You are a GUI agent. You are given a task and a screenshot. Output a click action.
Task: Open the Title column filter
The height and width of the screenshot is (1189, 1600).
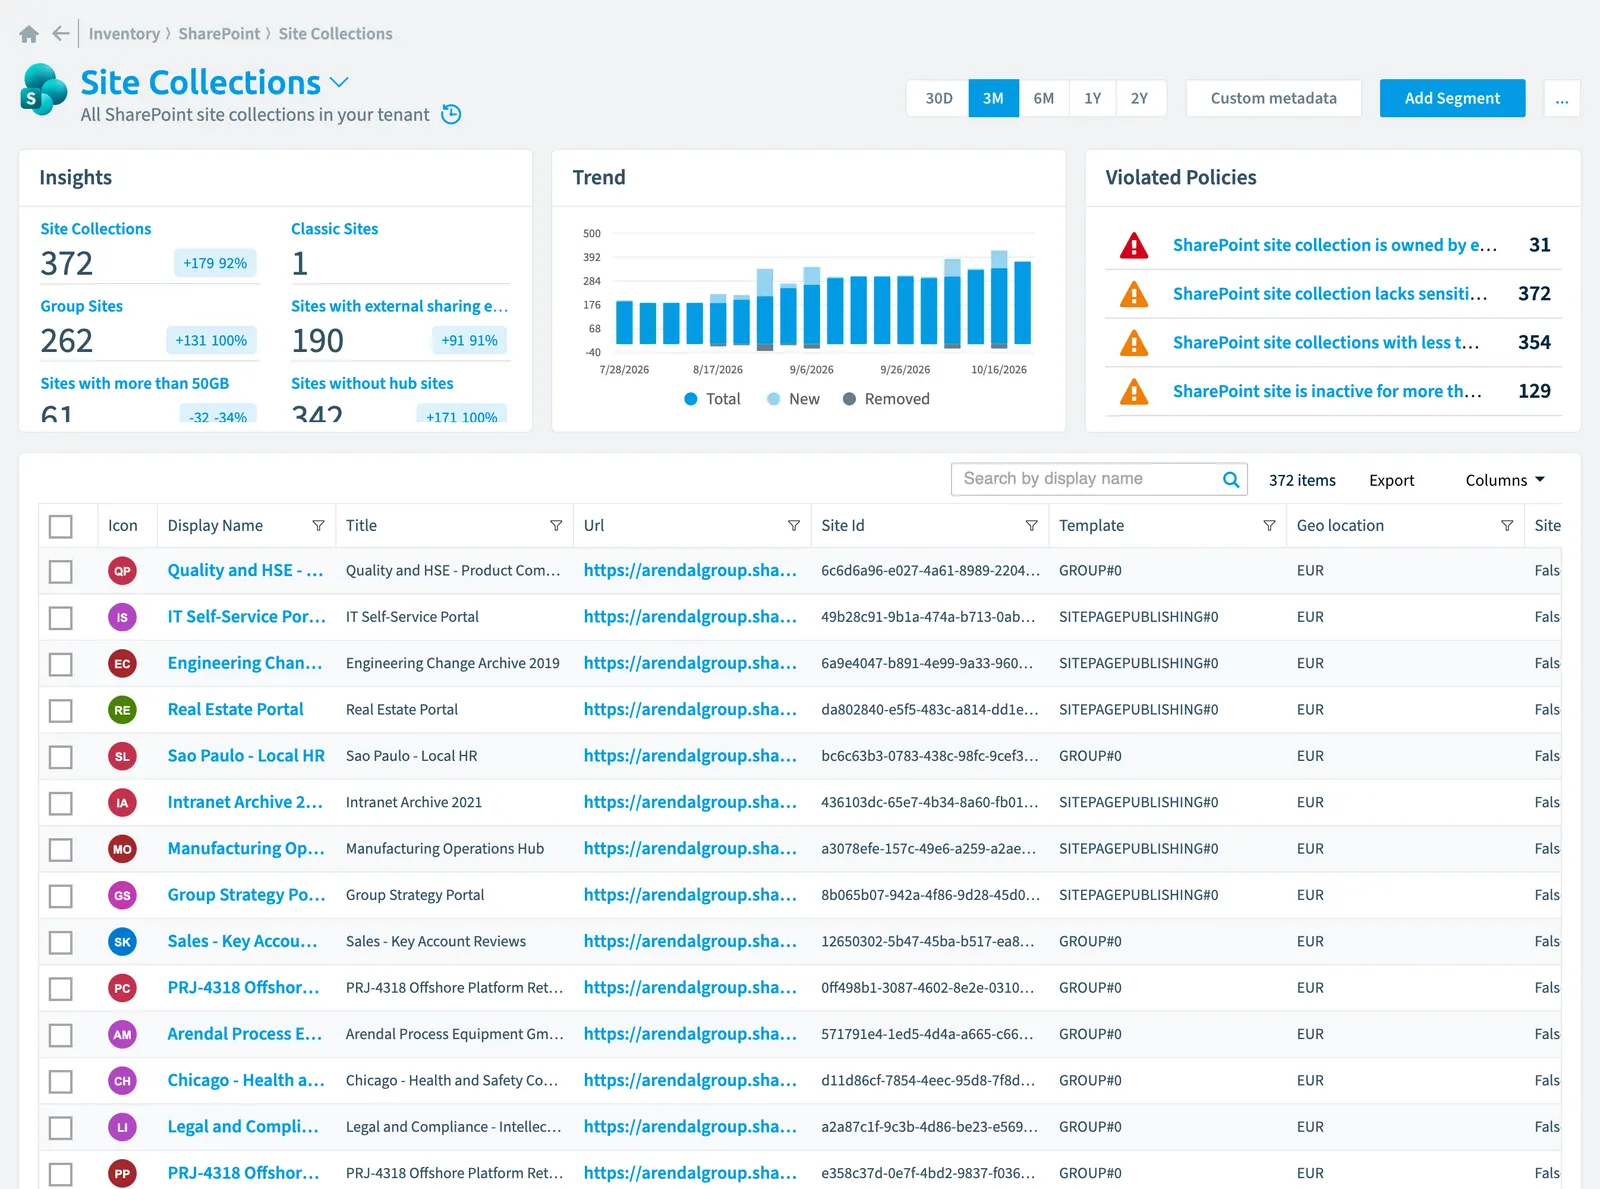(556, 526)
